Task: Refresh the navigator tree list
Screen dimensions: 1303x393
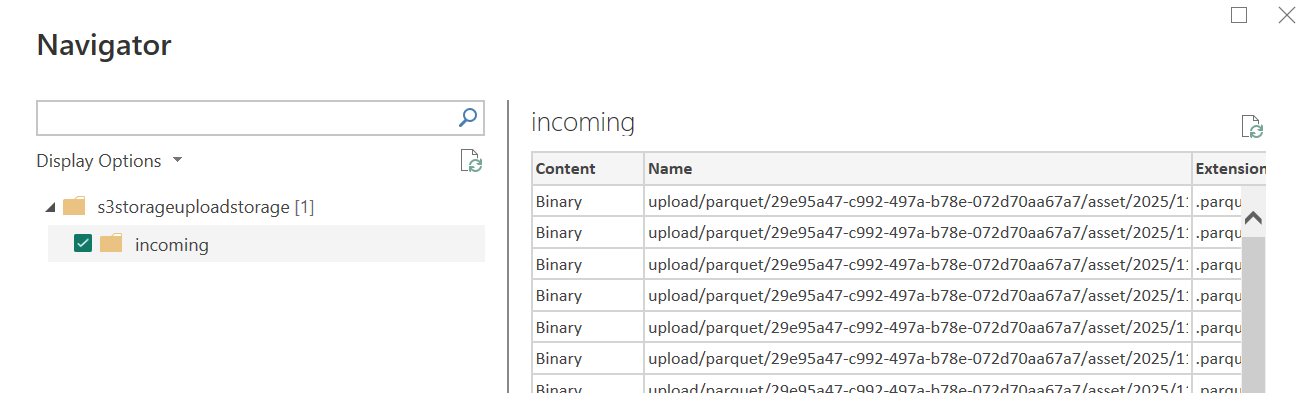Action: click(x=471, y=161)
